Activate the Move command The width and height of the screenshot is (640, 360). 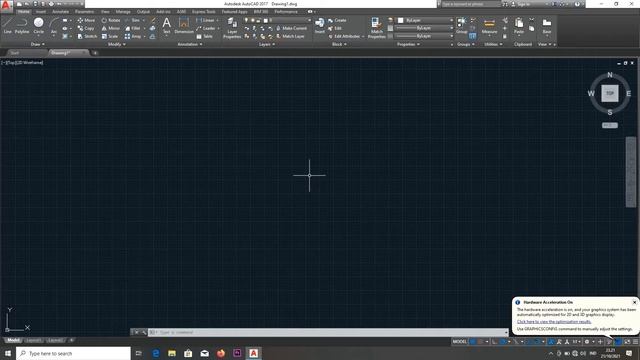86,20
